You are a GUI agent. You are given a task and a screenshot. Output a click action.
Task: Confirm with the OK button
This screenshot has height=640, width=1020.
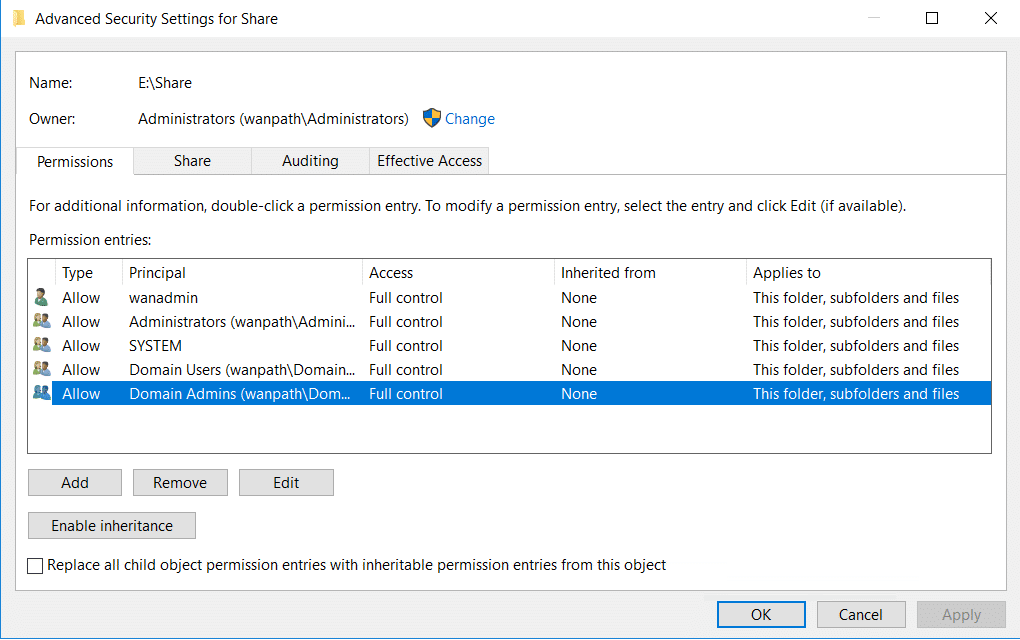click(761, 615)
